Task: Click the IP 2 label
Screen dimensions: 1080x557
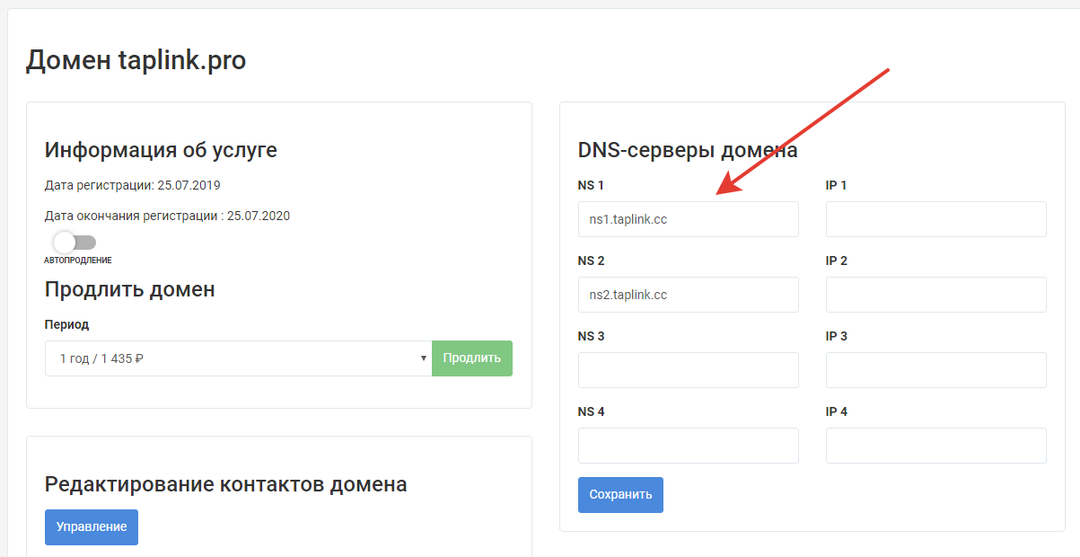Action: tap(836, 261)
